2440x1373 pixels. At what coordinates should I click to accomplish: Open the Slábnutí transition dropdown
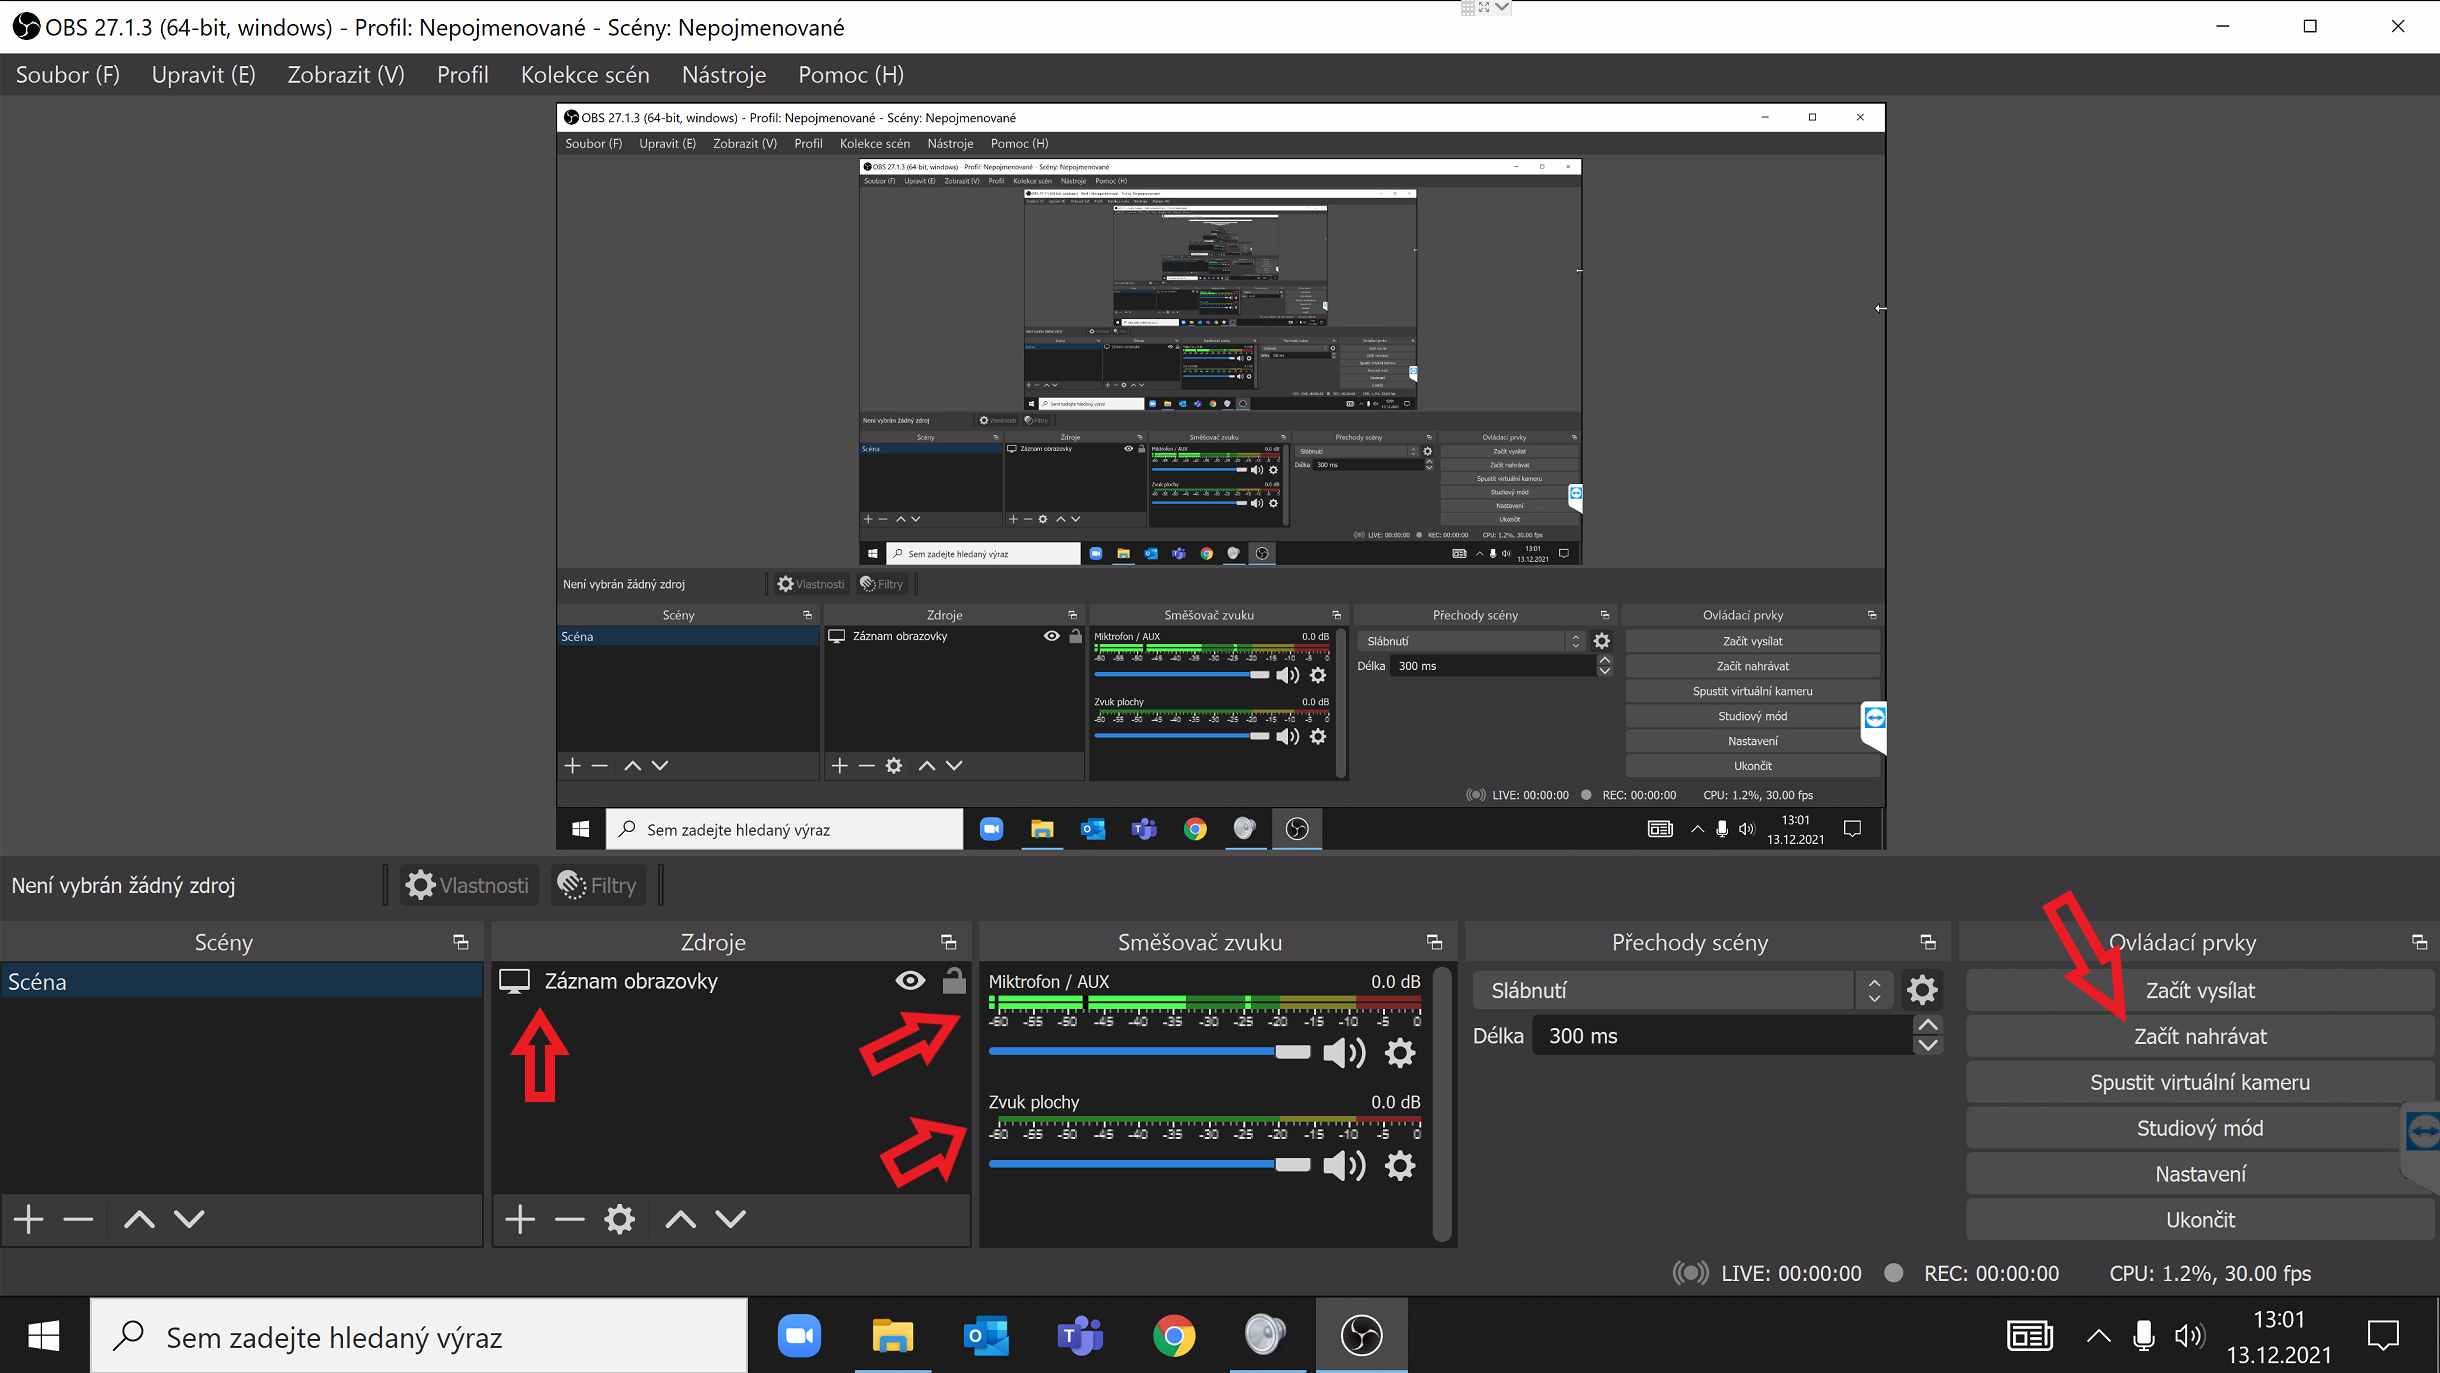[x=1683, y=990]
